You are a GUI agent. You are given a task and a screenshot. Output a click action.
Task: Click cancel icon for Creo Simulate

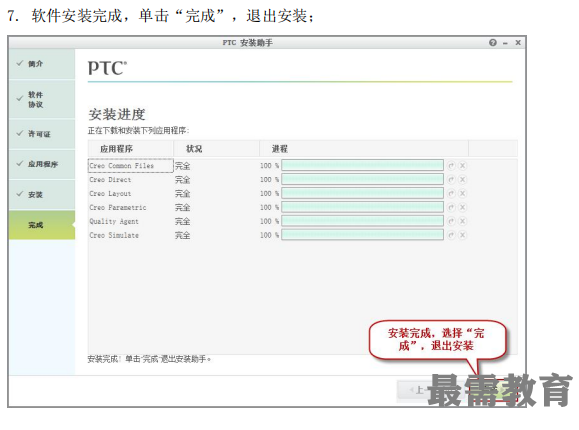point(462,235)
